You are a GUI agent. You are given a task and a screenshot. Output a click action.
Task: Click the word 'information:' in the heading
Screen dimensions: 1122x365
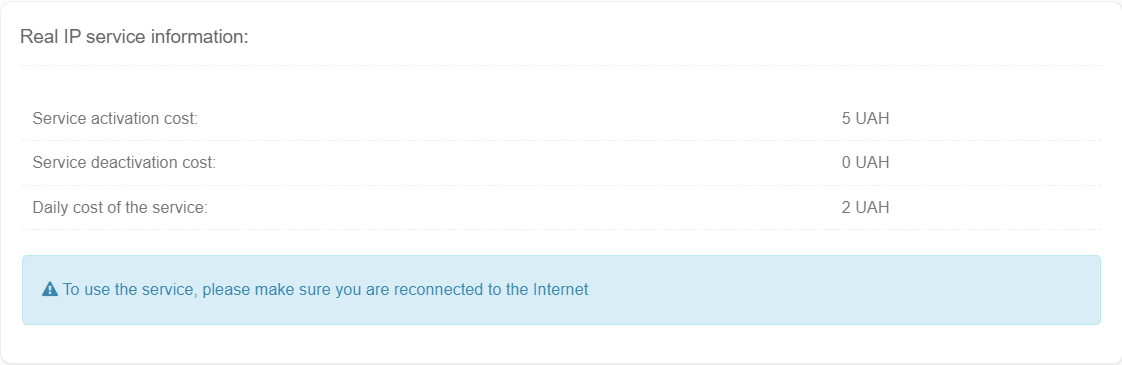210,36
